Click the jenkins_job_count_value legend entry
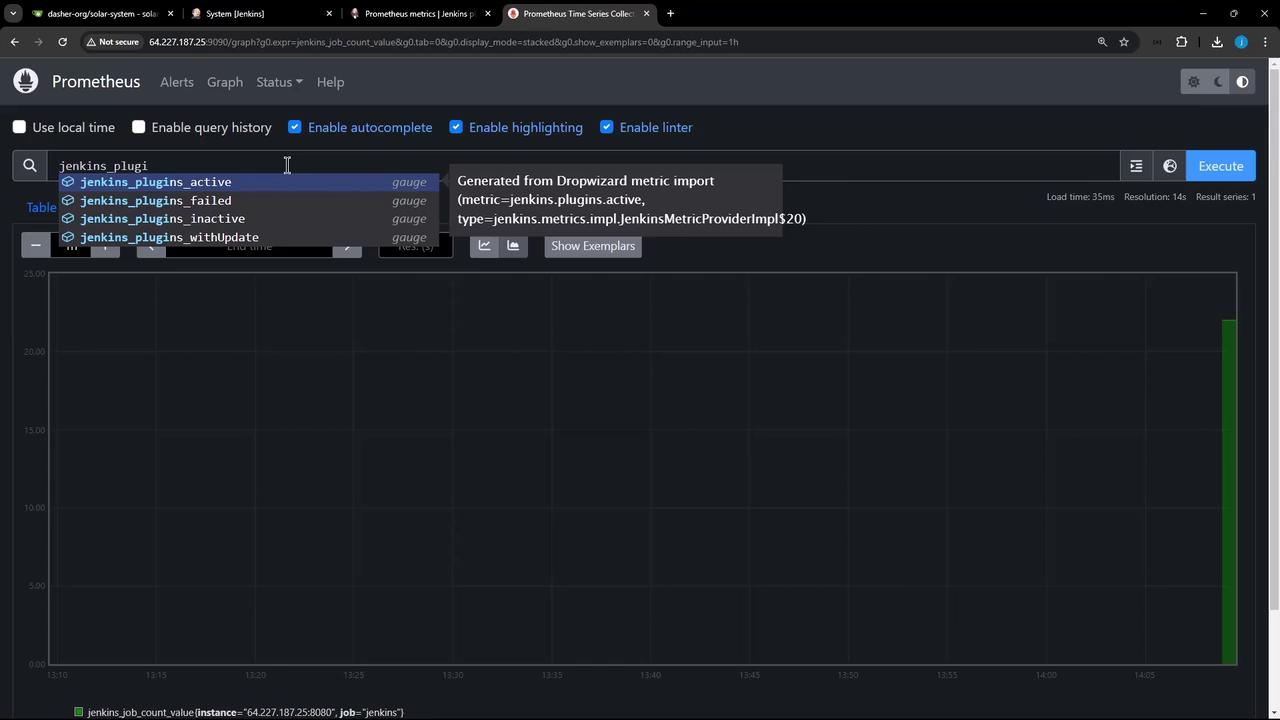Viewport: 1280px width, 720px height. click(245, 712)
